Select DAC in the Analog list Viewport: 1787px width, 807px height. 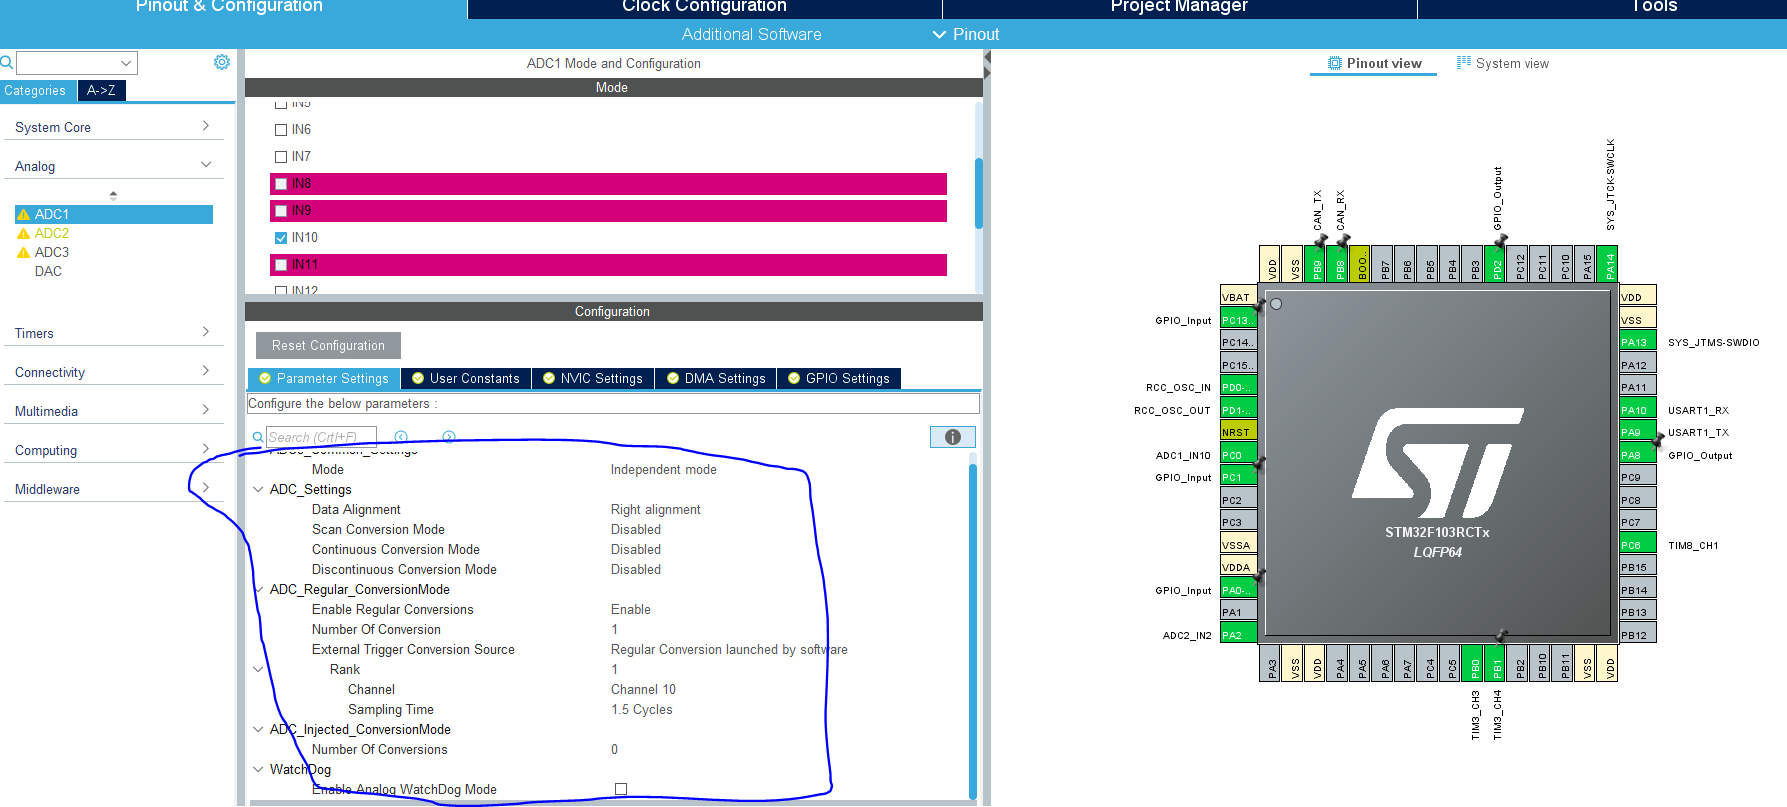48,271
